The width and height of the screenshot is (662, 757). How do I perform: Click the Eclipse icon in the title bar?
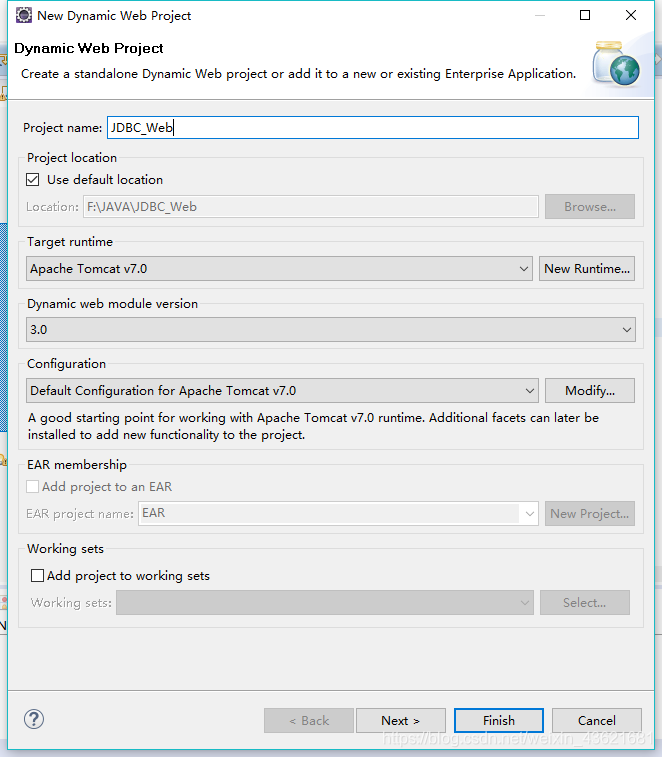tap(24, 15)
